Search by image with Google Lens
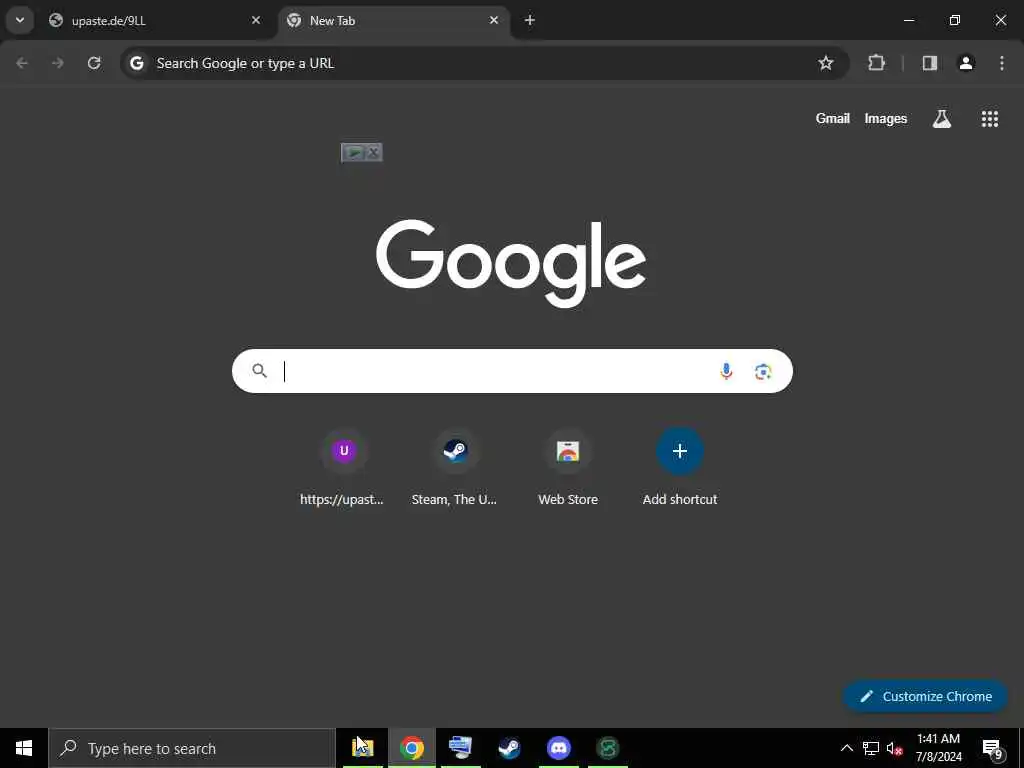 763,371
